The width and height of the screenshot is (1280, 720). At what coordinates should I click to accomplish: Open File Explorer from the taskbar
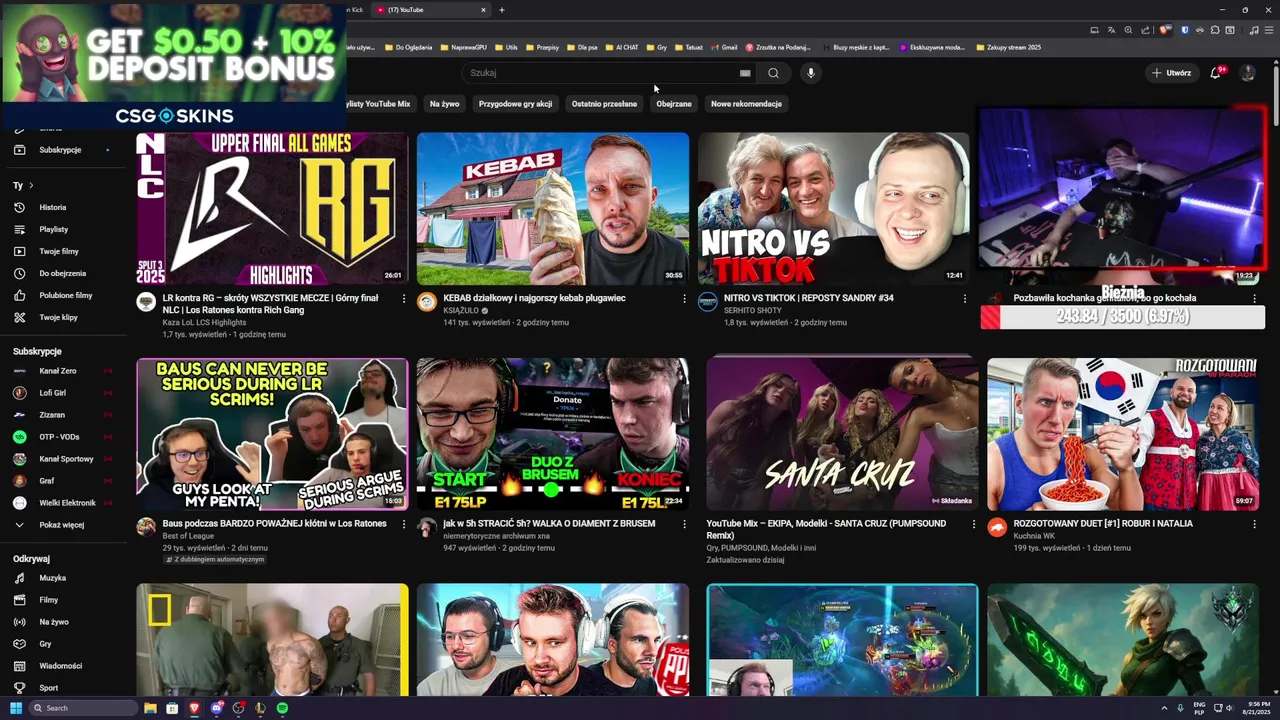[150, 708]
